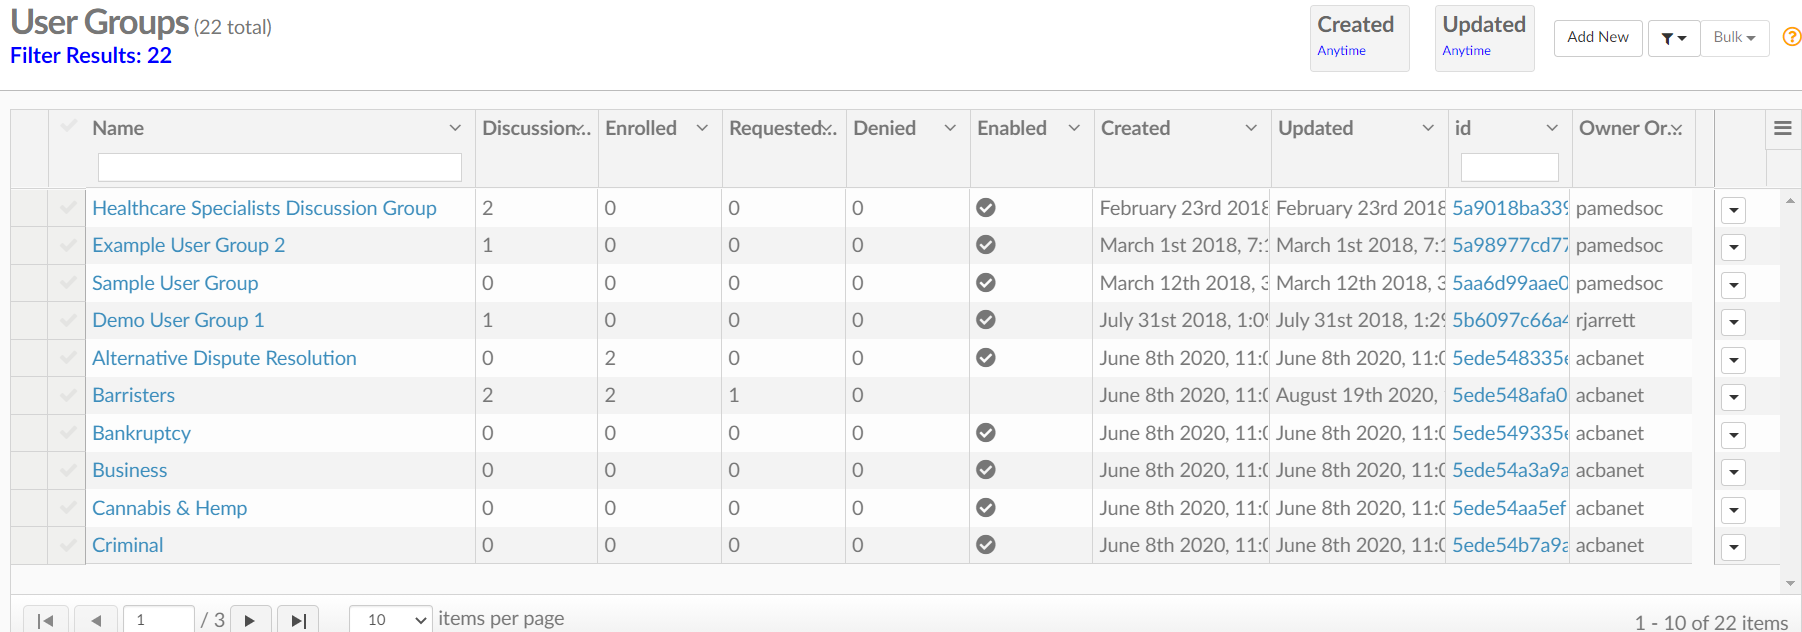This screenshot has height=632, width=1802.
Task: Open the filter funnel icon dropdown
Action: pyautogui.click(x=1672, y=37)
